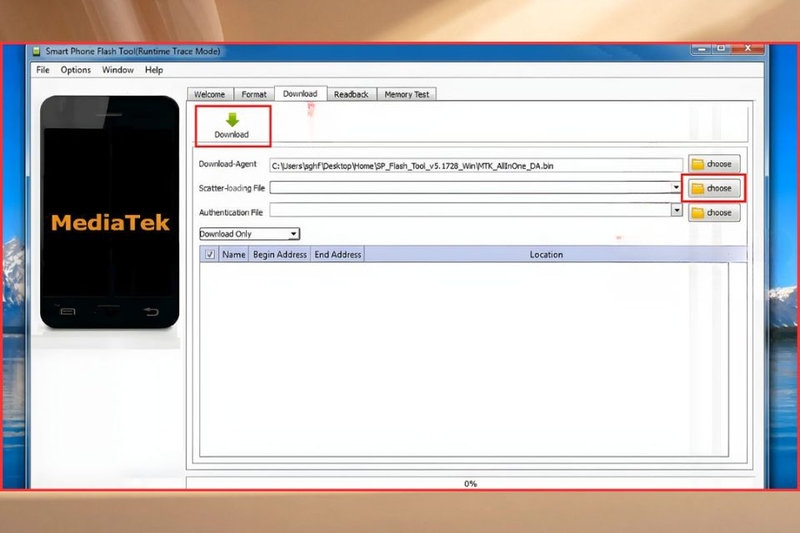Select the Download tab
800x533 pixels.
coord(301,94)
